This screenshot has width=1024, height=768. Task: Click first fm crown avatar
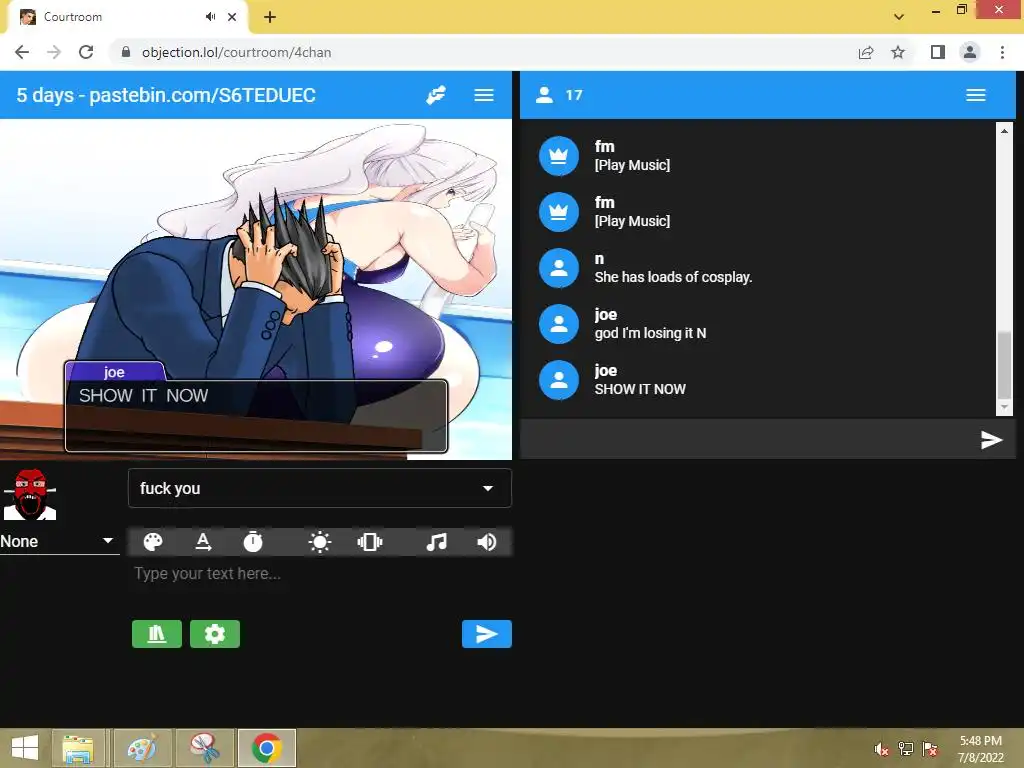point(559,156)
